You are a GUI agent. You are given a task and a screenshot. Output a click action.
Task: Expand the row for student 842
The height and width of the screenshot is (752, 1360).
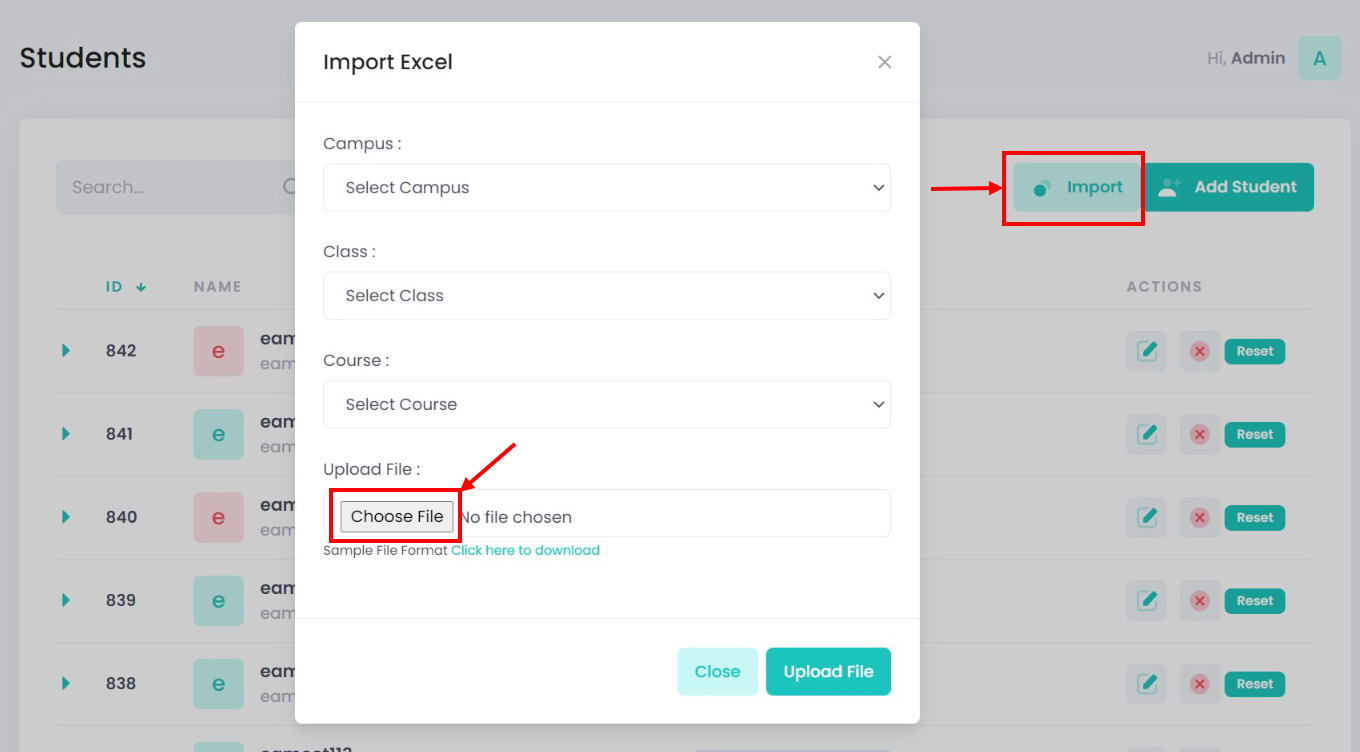pyautogui.click(x=66, y=350)
